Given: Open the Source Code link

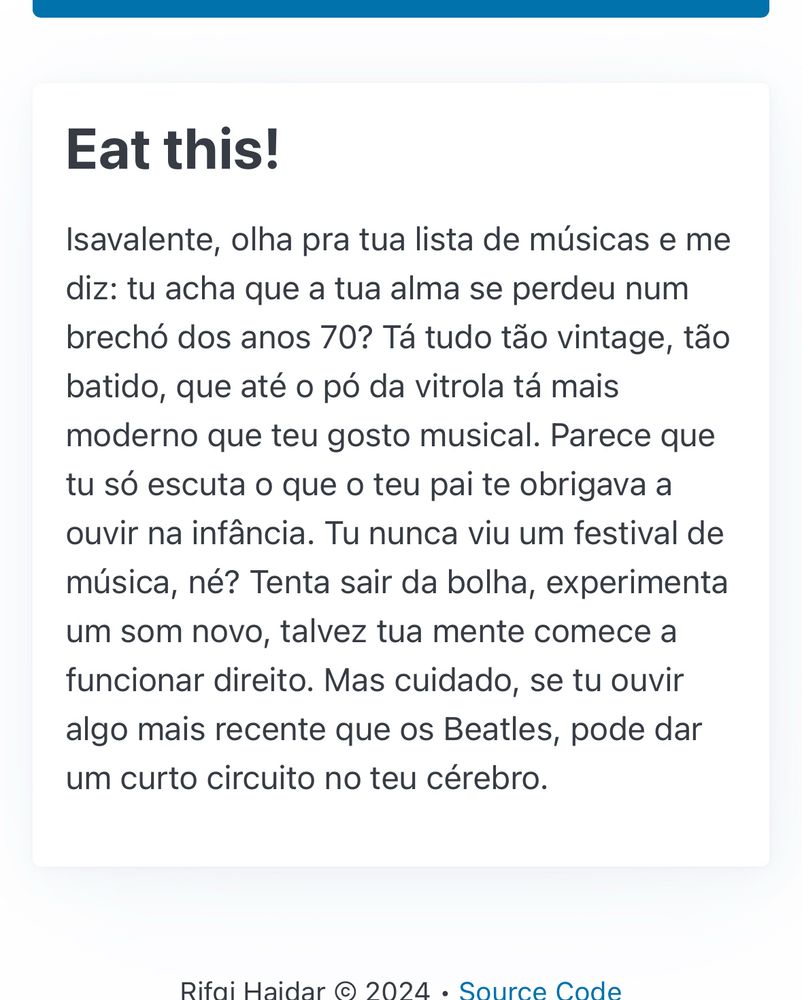Looking at the screenshot, I should tap(540, 990).
